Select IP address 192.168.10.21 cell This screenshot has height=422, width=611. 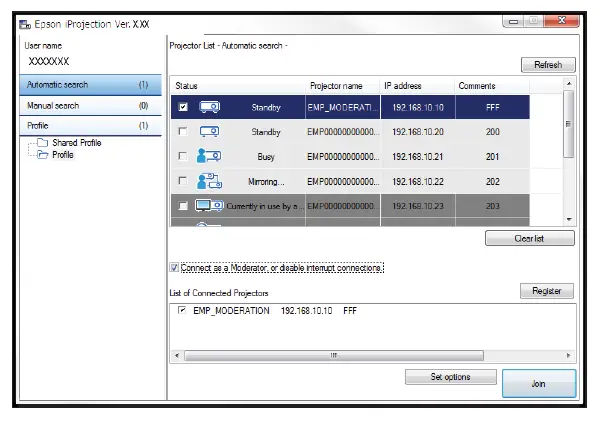coord(418,157)
